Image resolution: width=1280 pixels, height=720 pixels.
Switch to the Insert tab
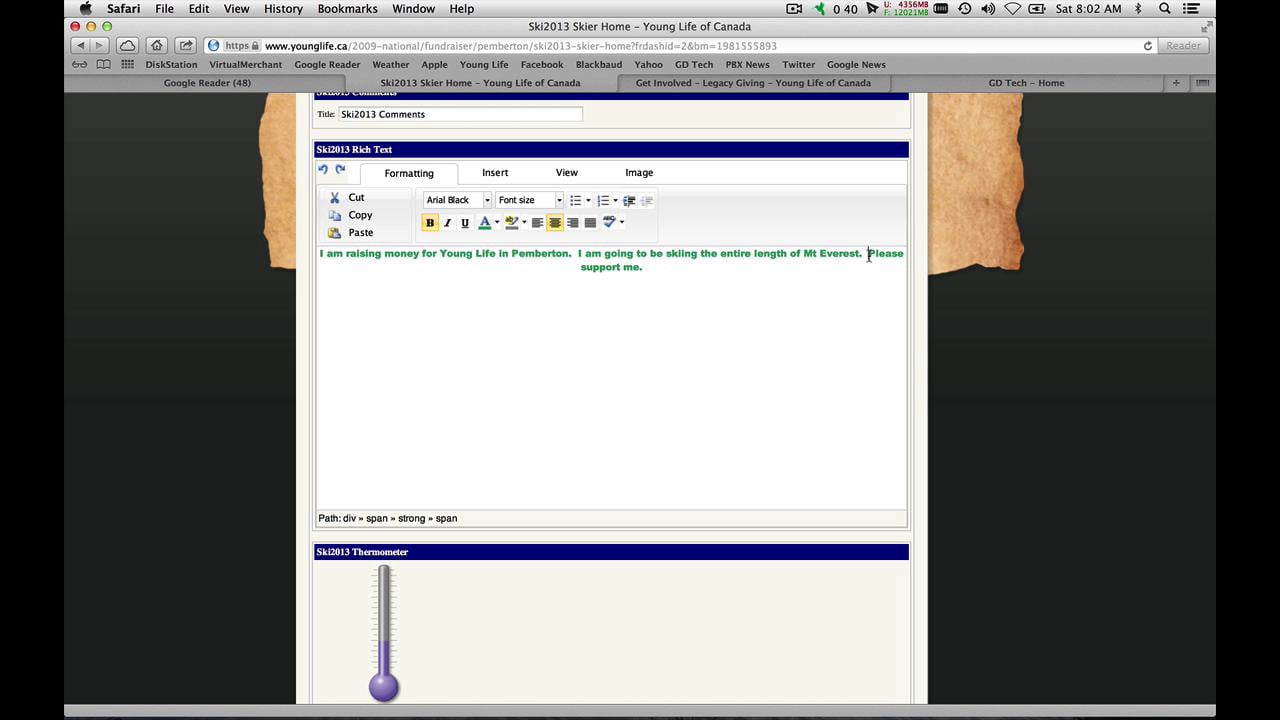click(x=495, y=172)
